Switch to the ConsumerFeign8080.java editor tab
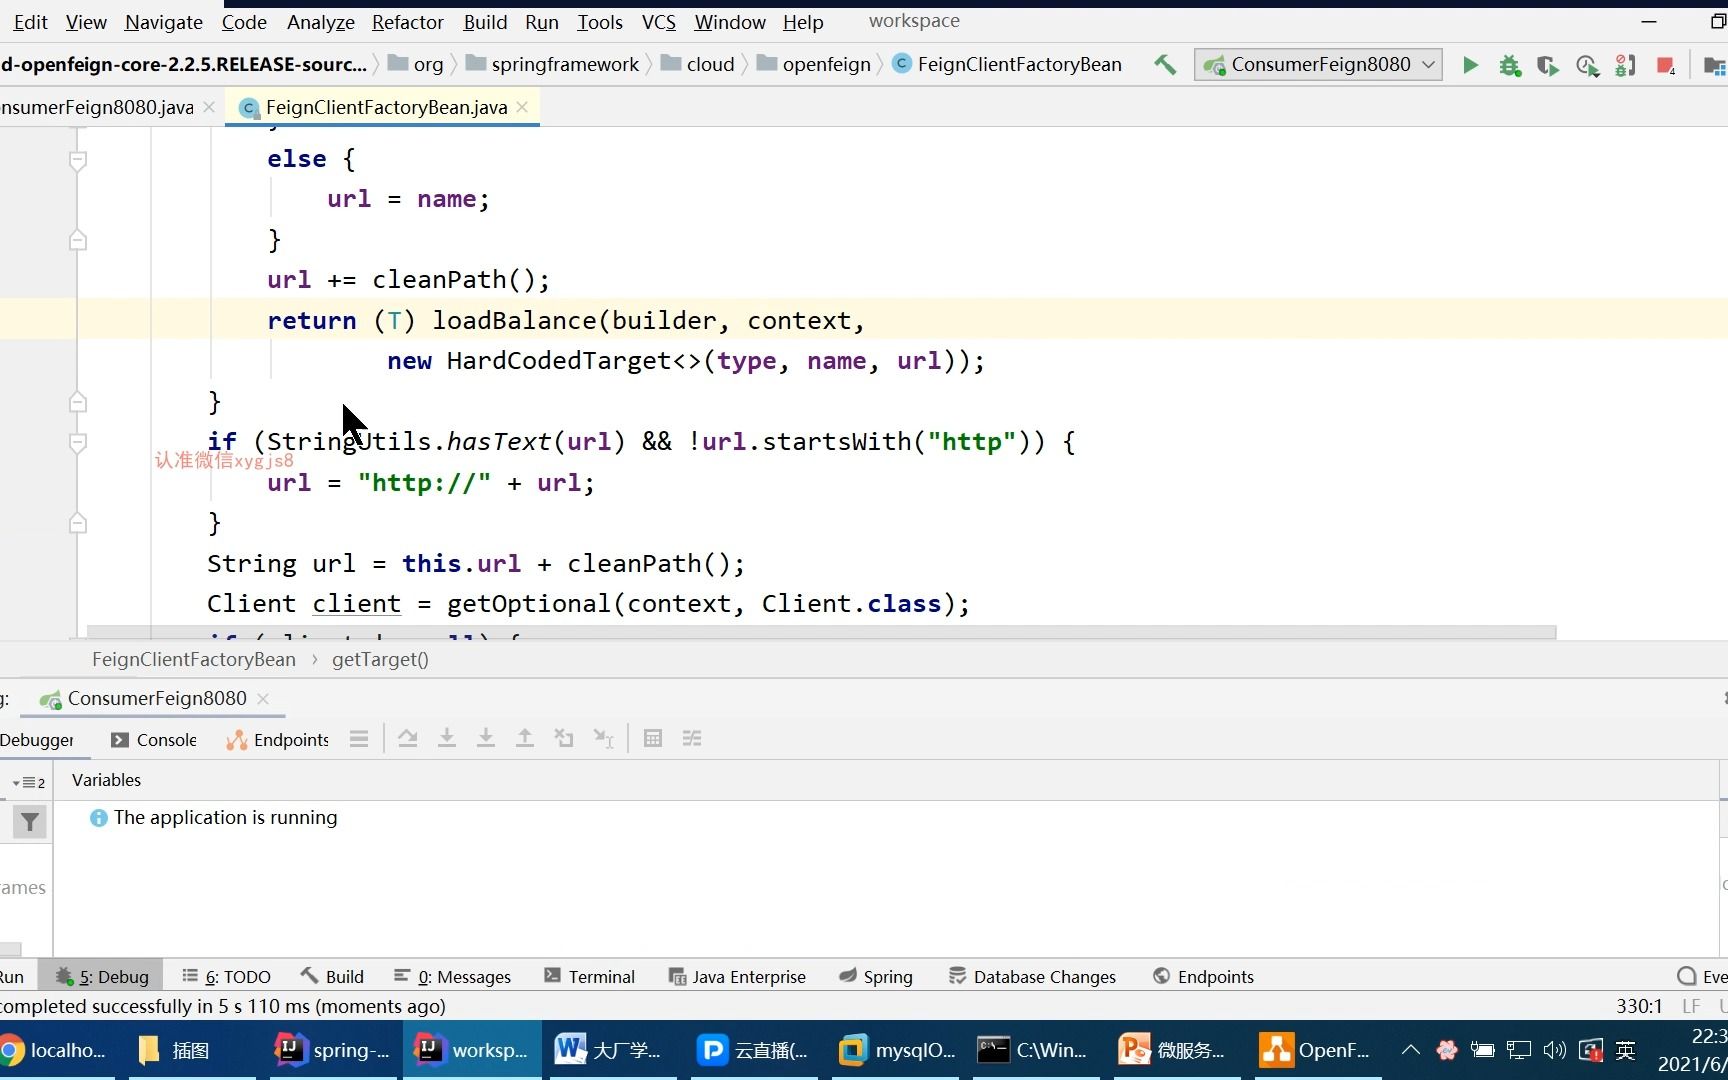The height and width of the screenshot is (1080, 1728). pyautogui.click(x=97, y=107)
